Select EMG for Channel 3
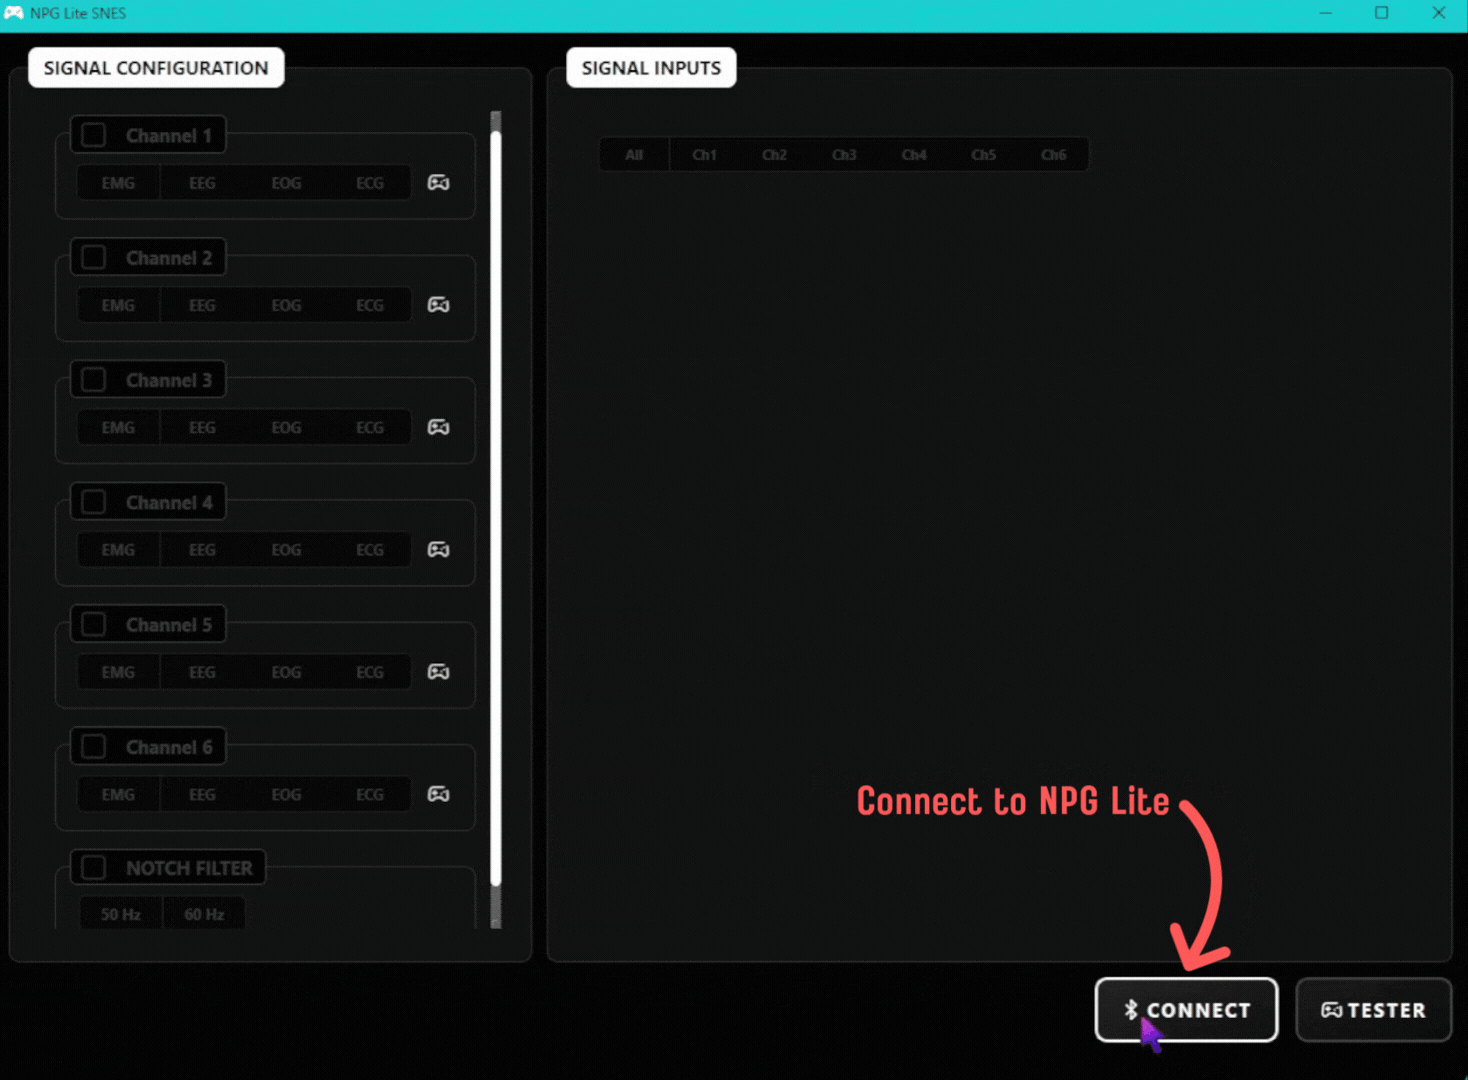Viewport: 1468px width, 1080px height. (118, 427)
